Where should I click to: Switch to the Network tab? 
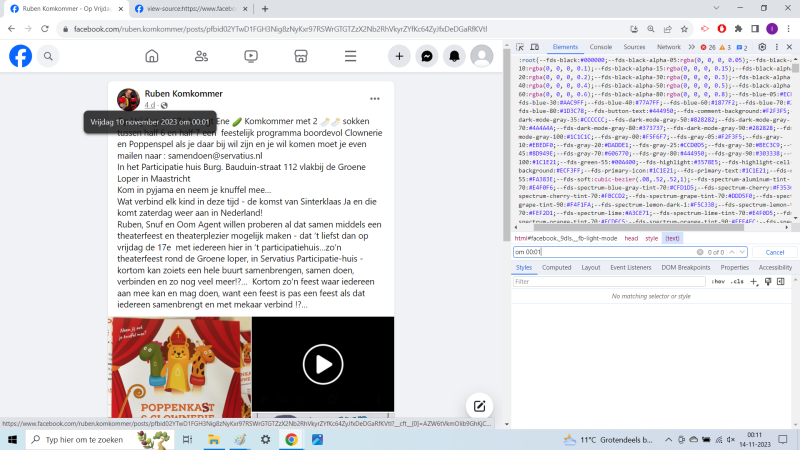[x=668, y=47]
